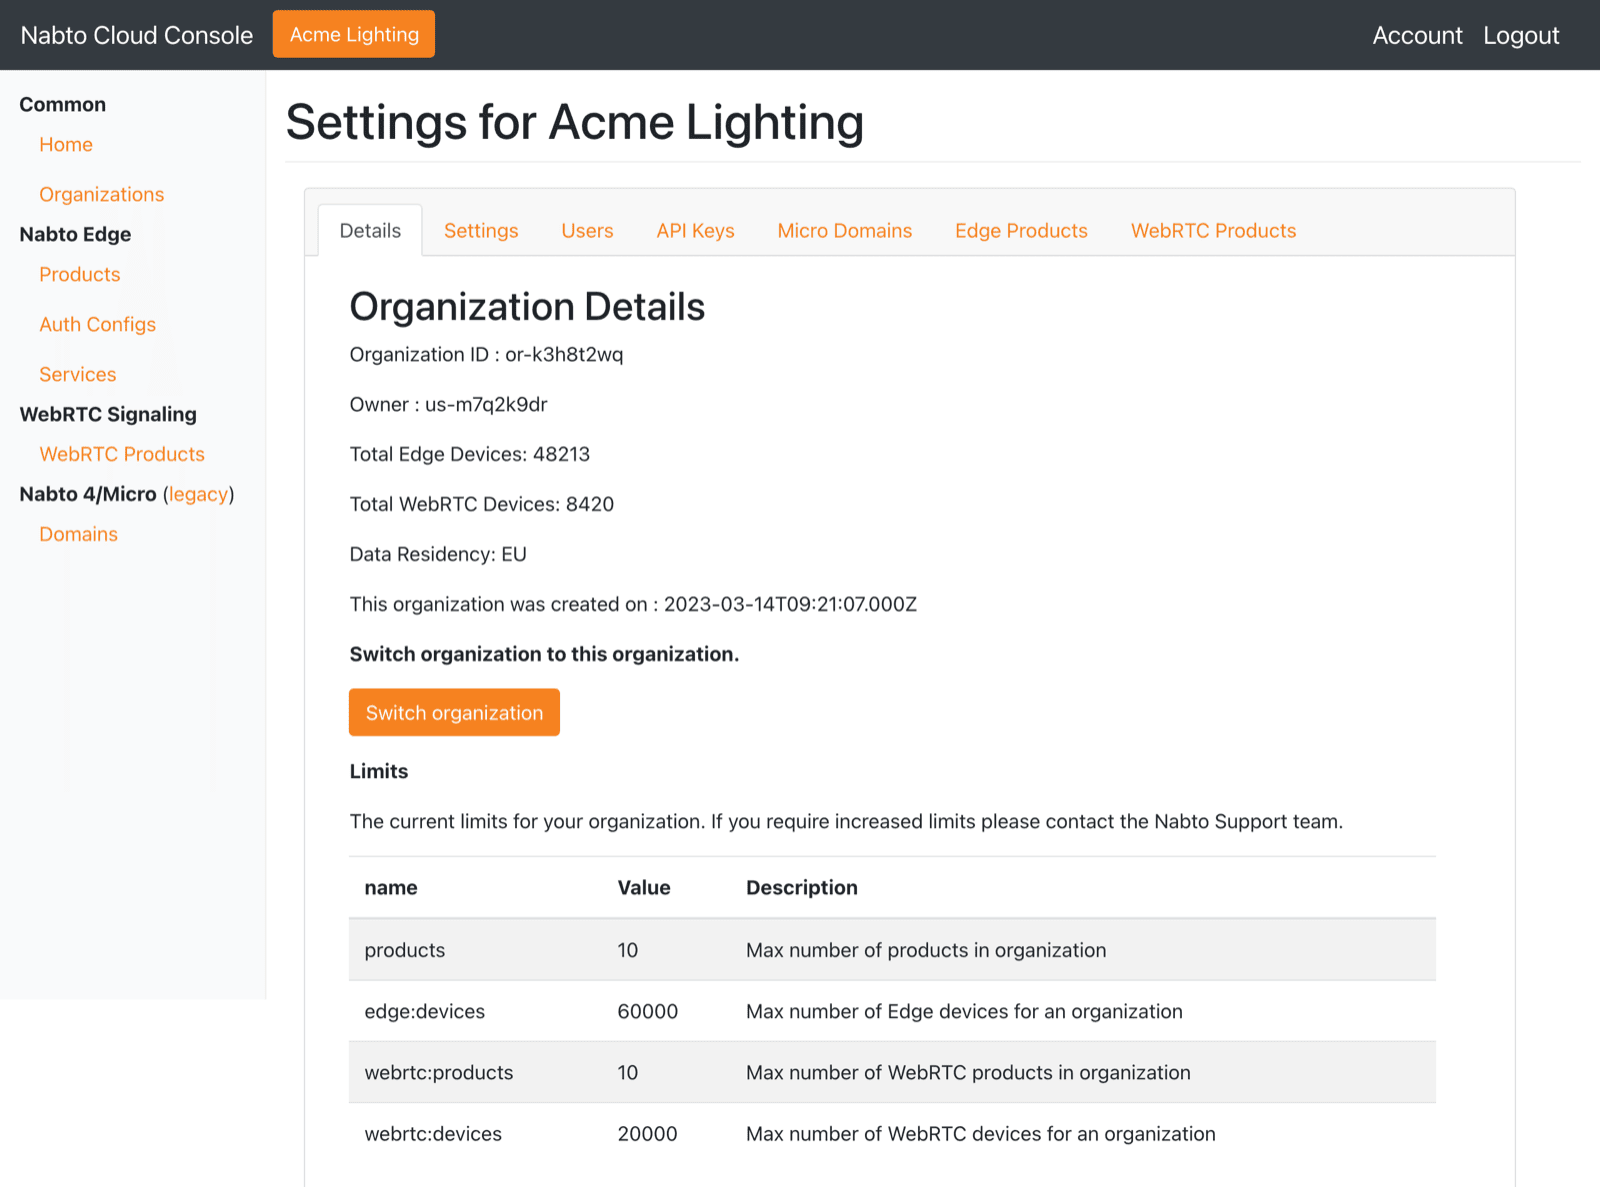Viewport: 1600px width, 1187px height.
Task: Click the 'Data Residency: EU' line
Action: pyautogui.click(x=438, y=554)
